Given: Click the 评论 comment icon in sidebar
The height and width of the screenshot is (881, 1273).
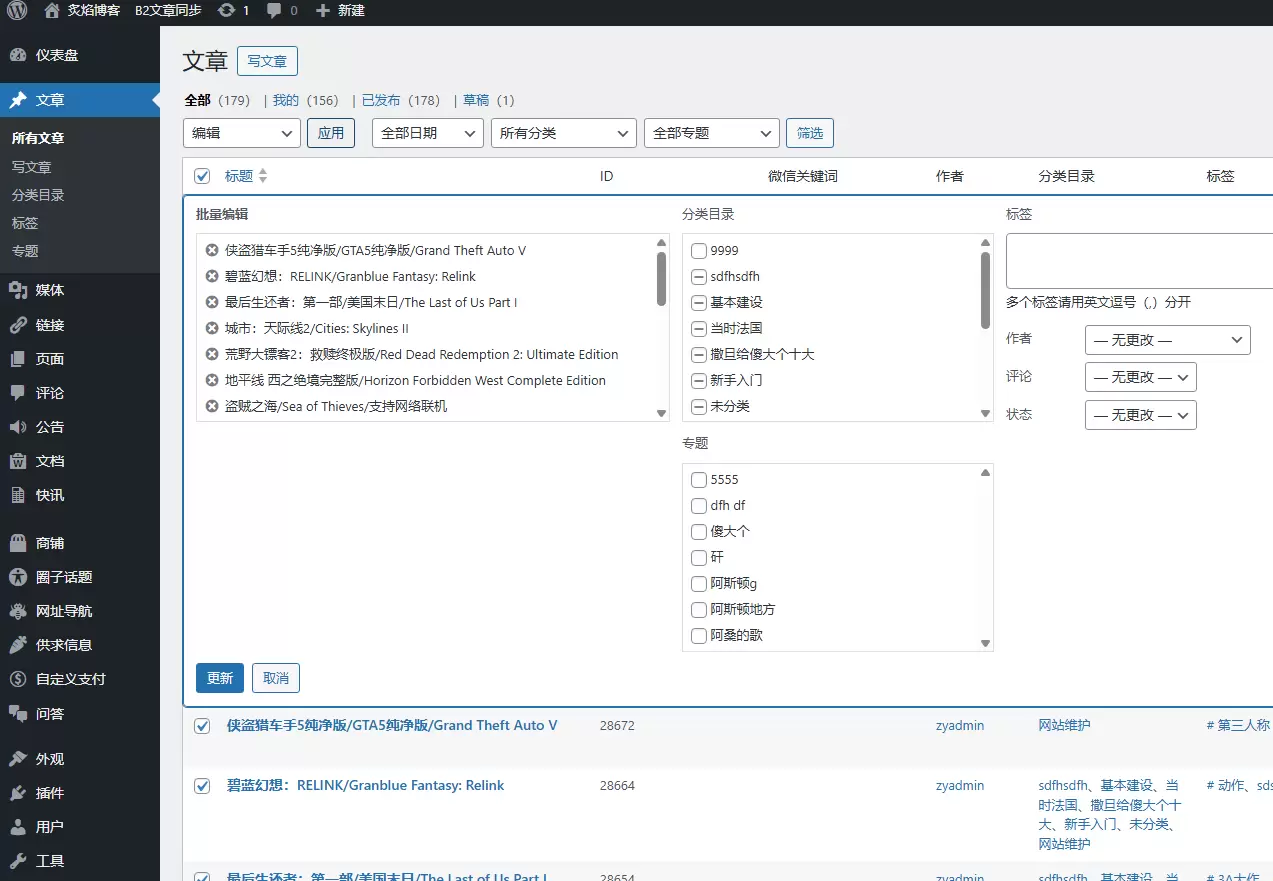Looking at the screenshot, I should (18, 393).
